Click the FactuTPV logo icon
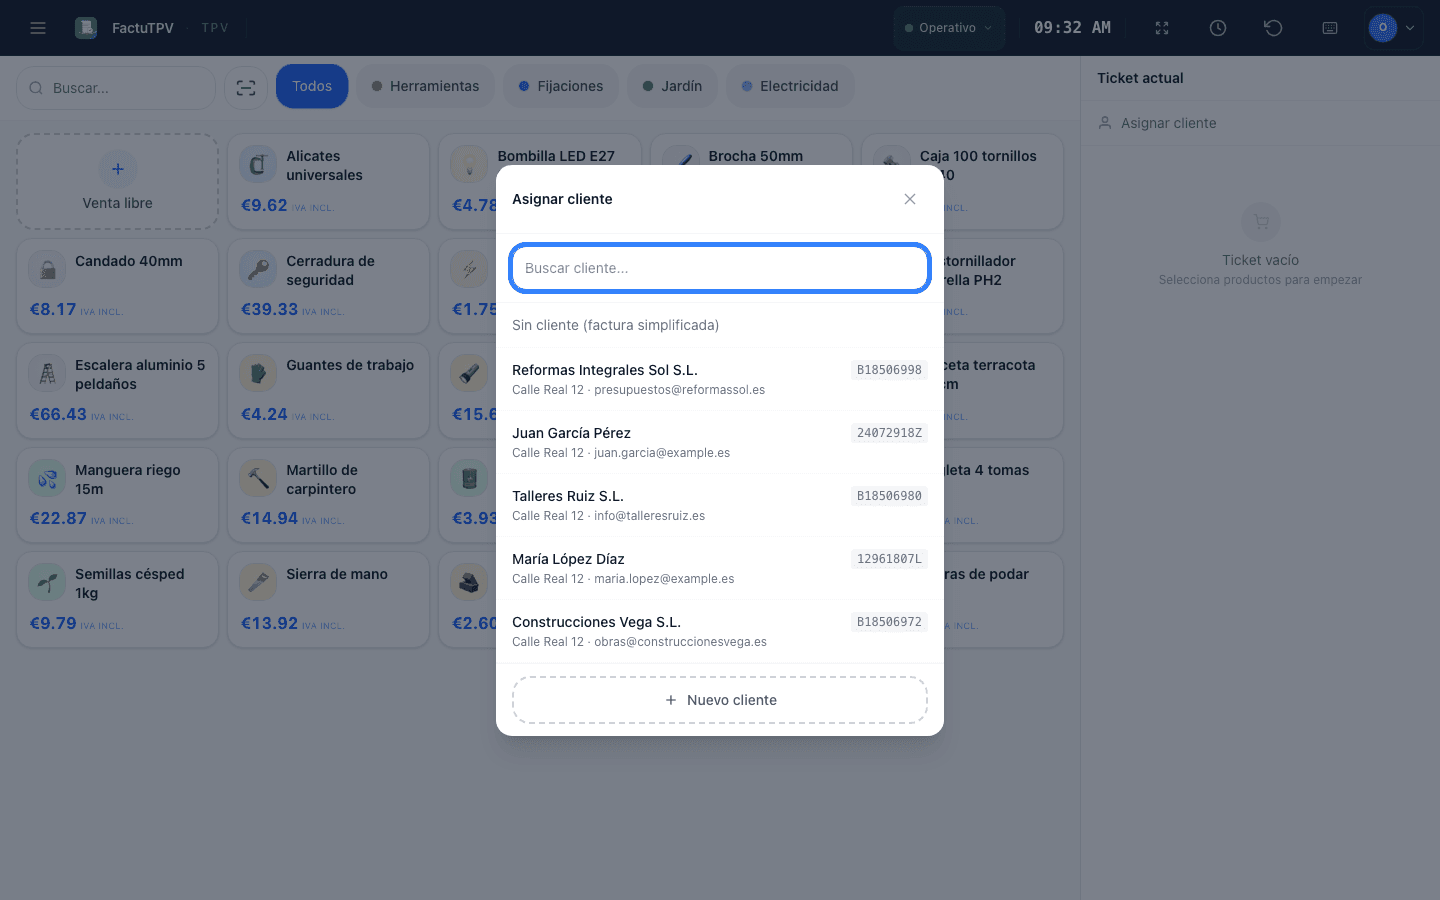 click(x=86, y=28)
